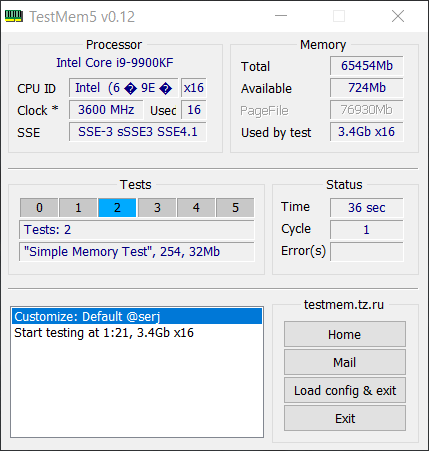Click the Mail button
Image resolution: width=429 pixels, height=451 pixels.
pyautogui.click(x=345, y=362)
